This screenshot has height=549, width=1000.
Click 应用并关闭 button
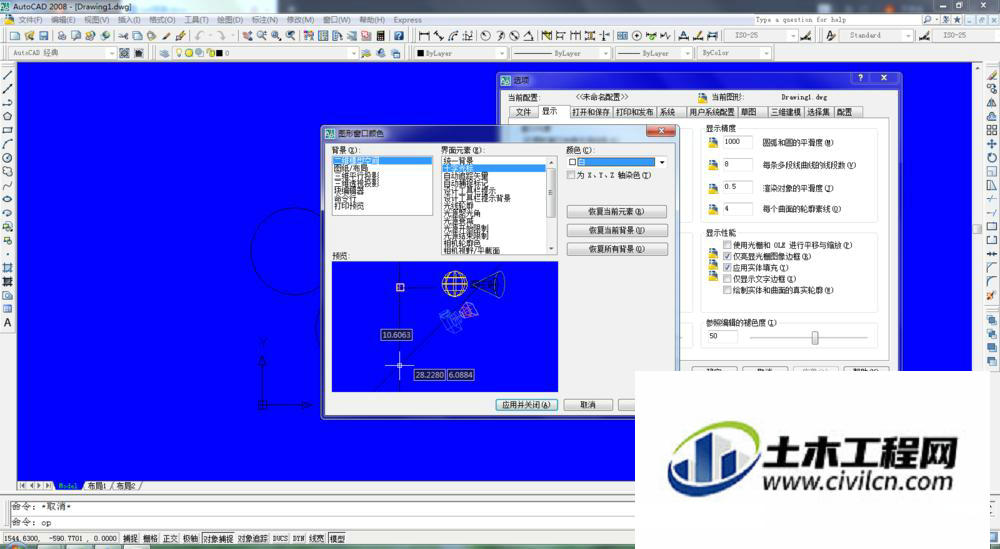[x=526, y=405]
